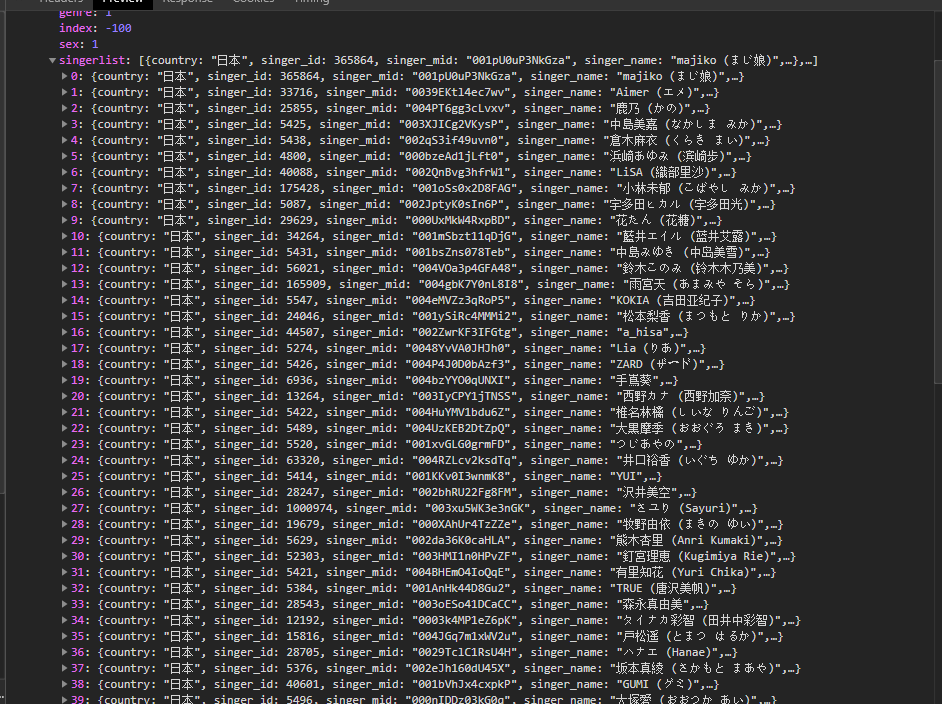This screenshot has width=942, height=704.
Task: Expand item 9 with singer_id 29629
Action: (x=64, y=220)
